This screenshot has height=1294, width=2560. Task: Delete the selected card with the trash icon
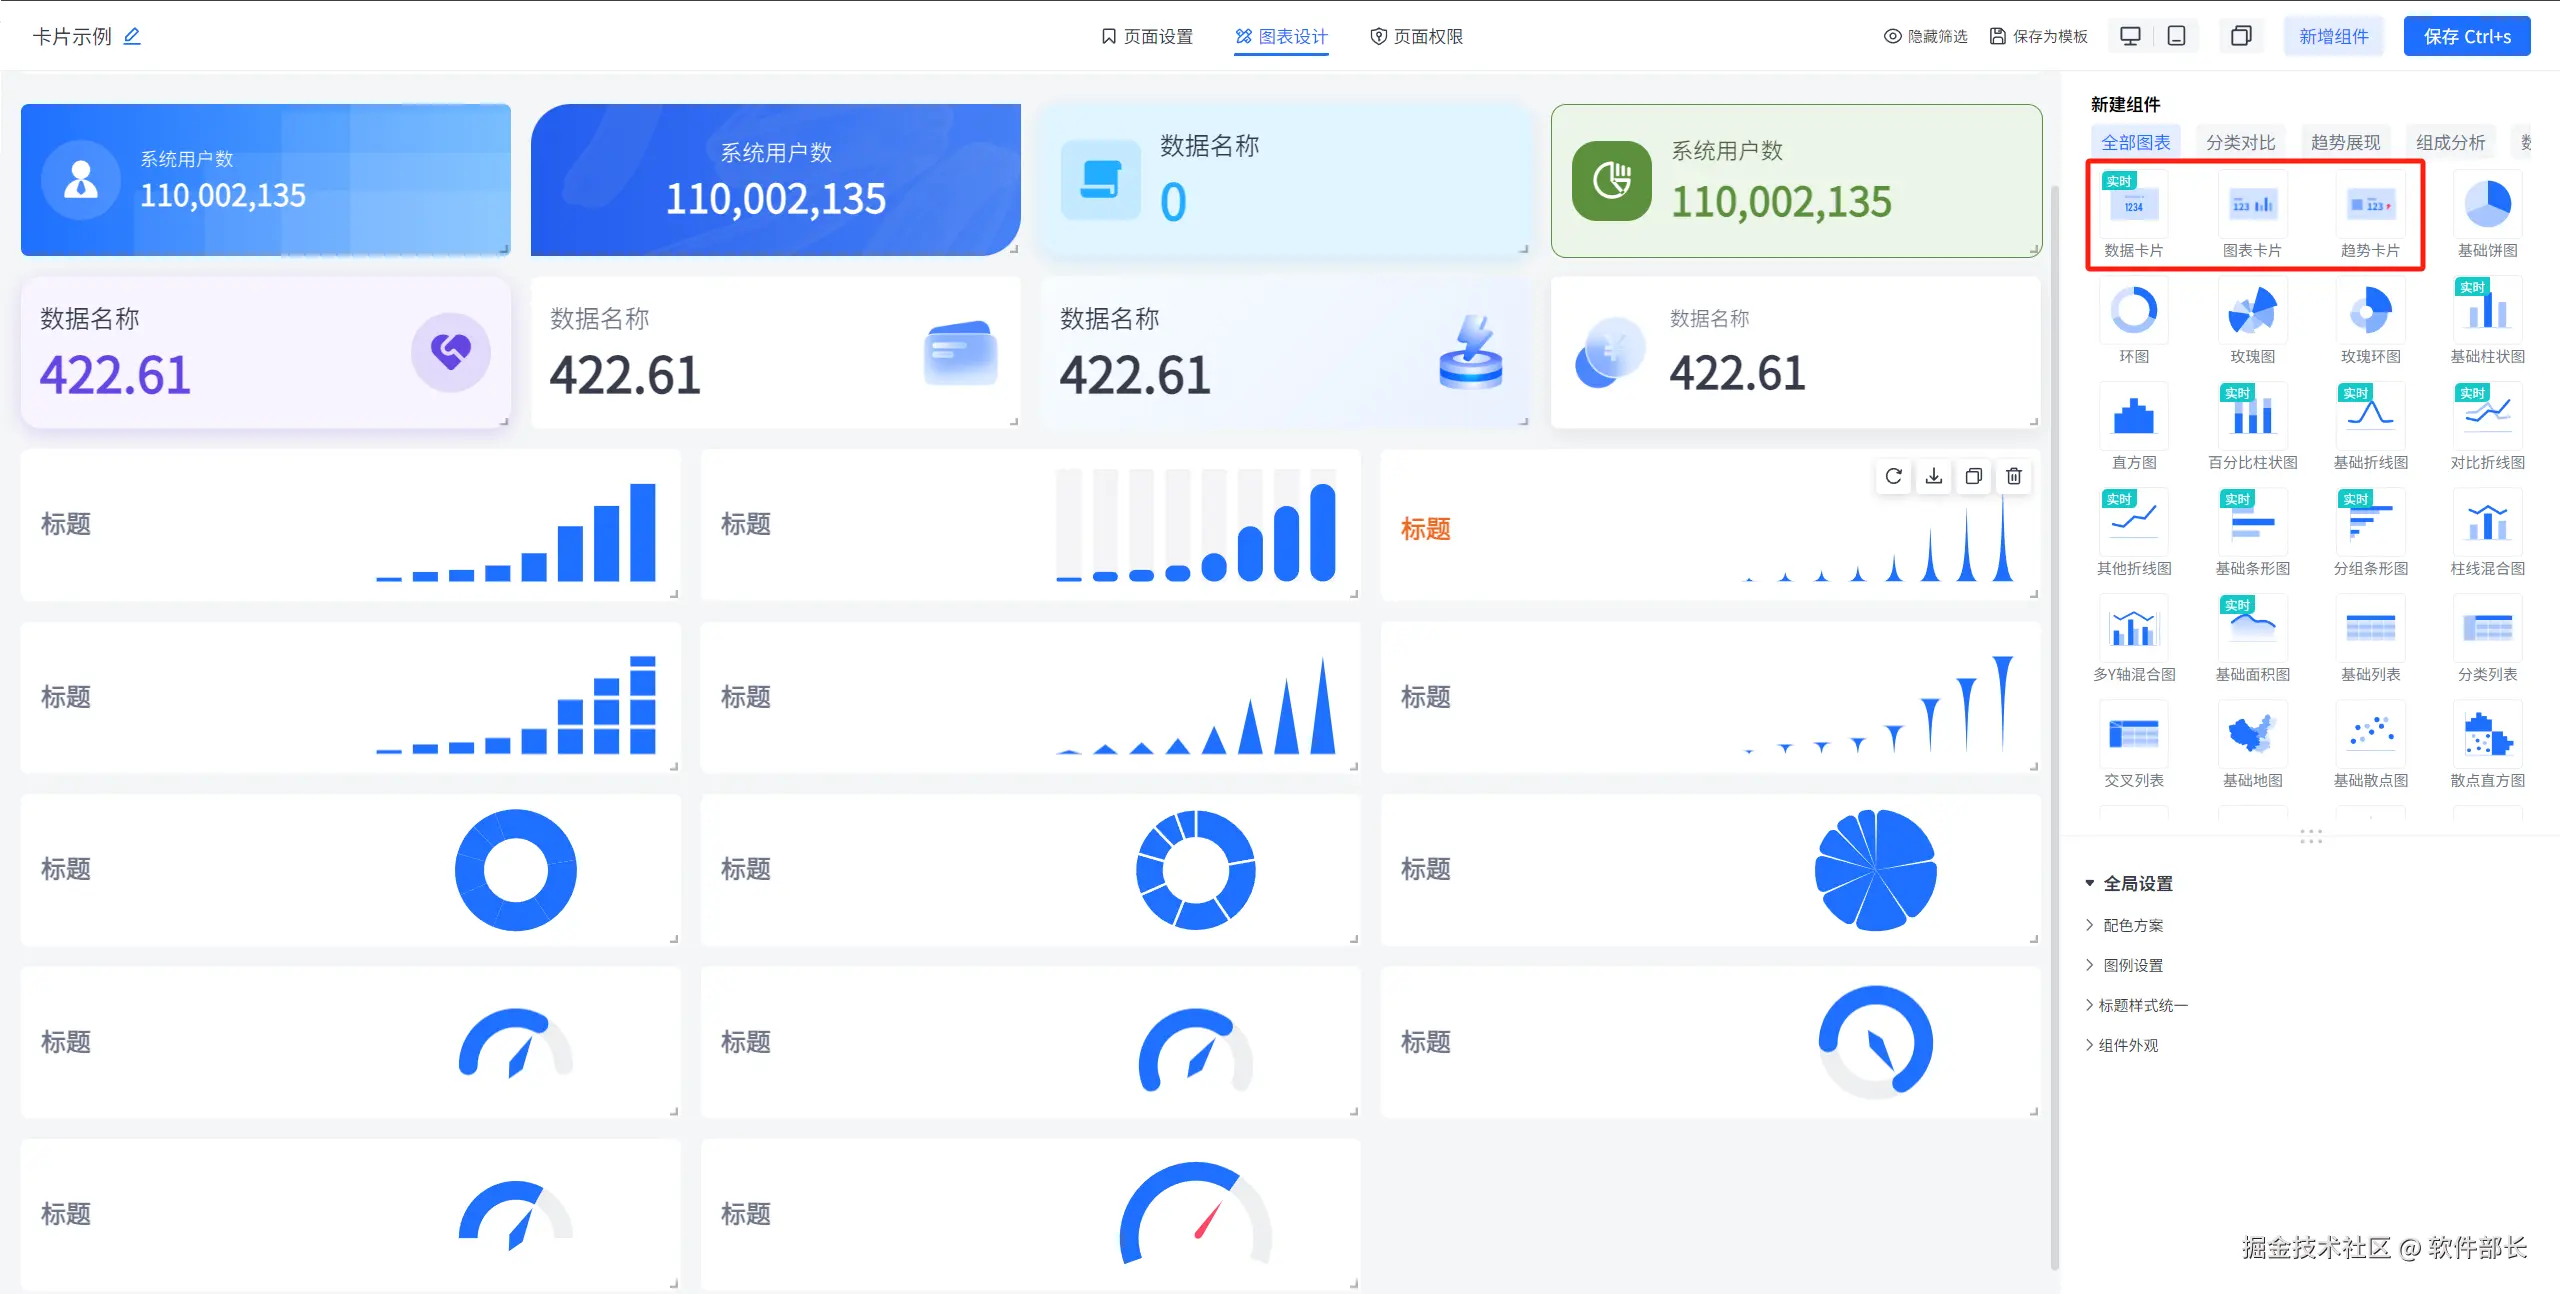click(x=2014, y=476)
